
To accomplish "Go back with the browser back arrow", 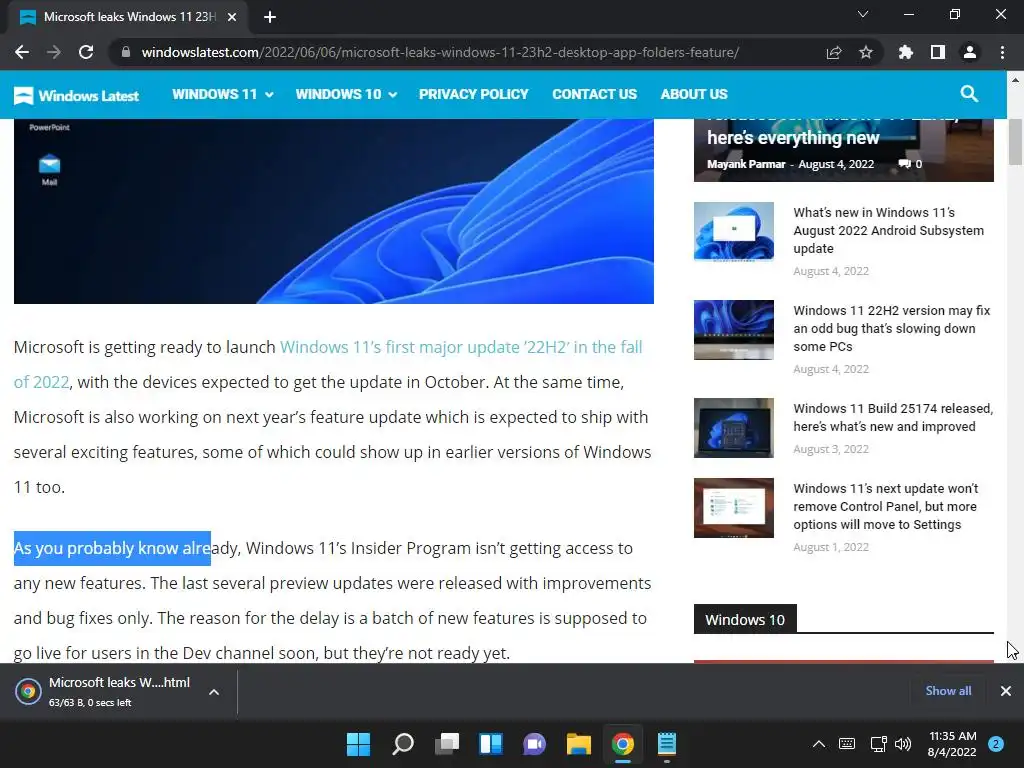I will pos(22,52).
